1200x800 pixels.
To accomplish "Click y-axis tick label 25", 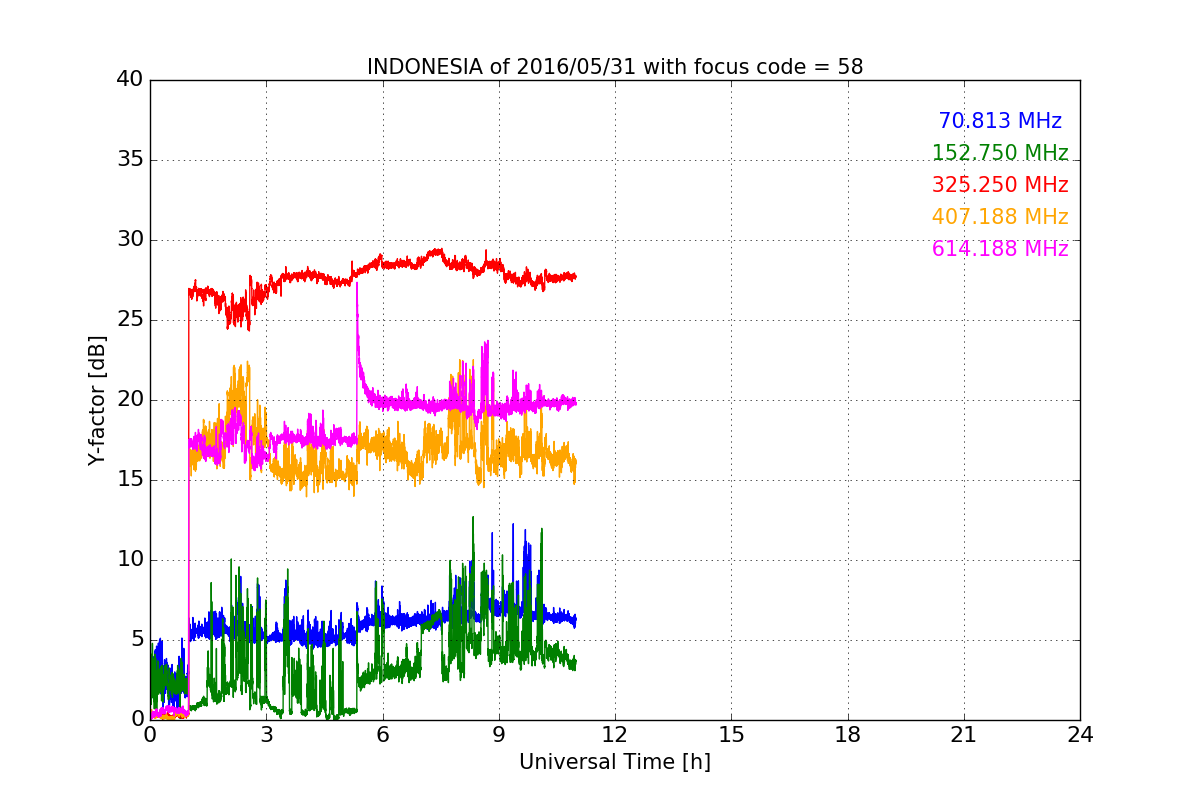I will 130,320.
